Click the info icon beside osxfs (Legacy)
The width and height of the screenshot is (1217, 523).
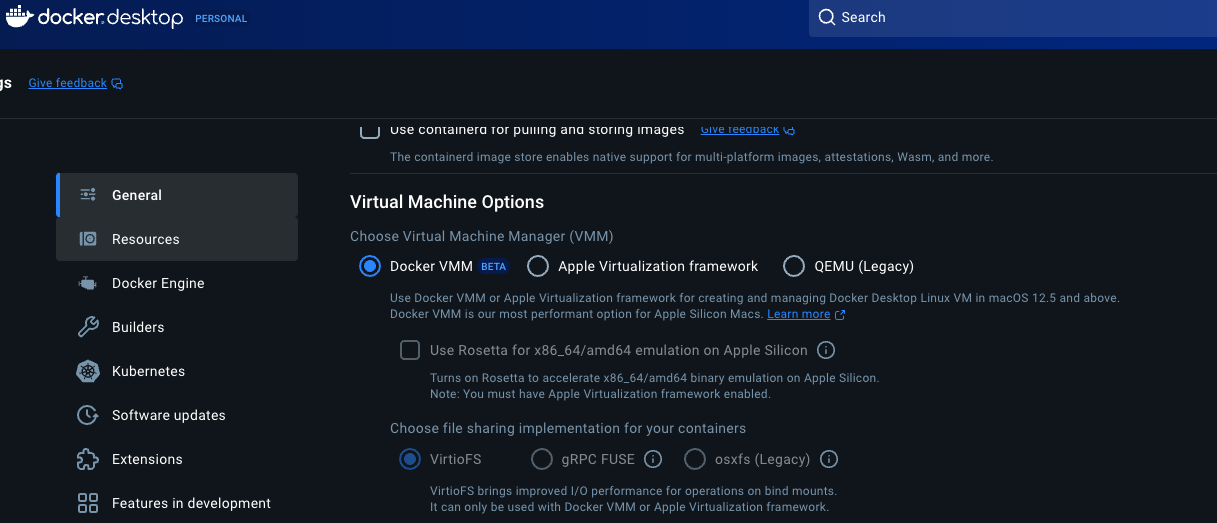tap(829, 459)
